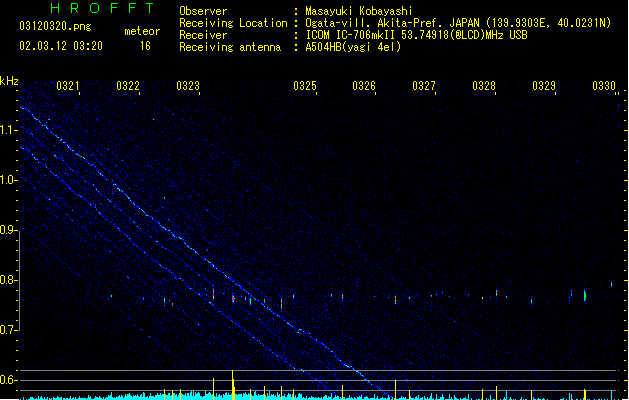Click observer name Masayuki Kobayashi

click(359, 11)
